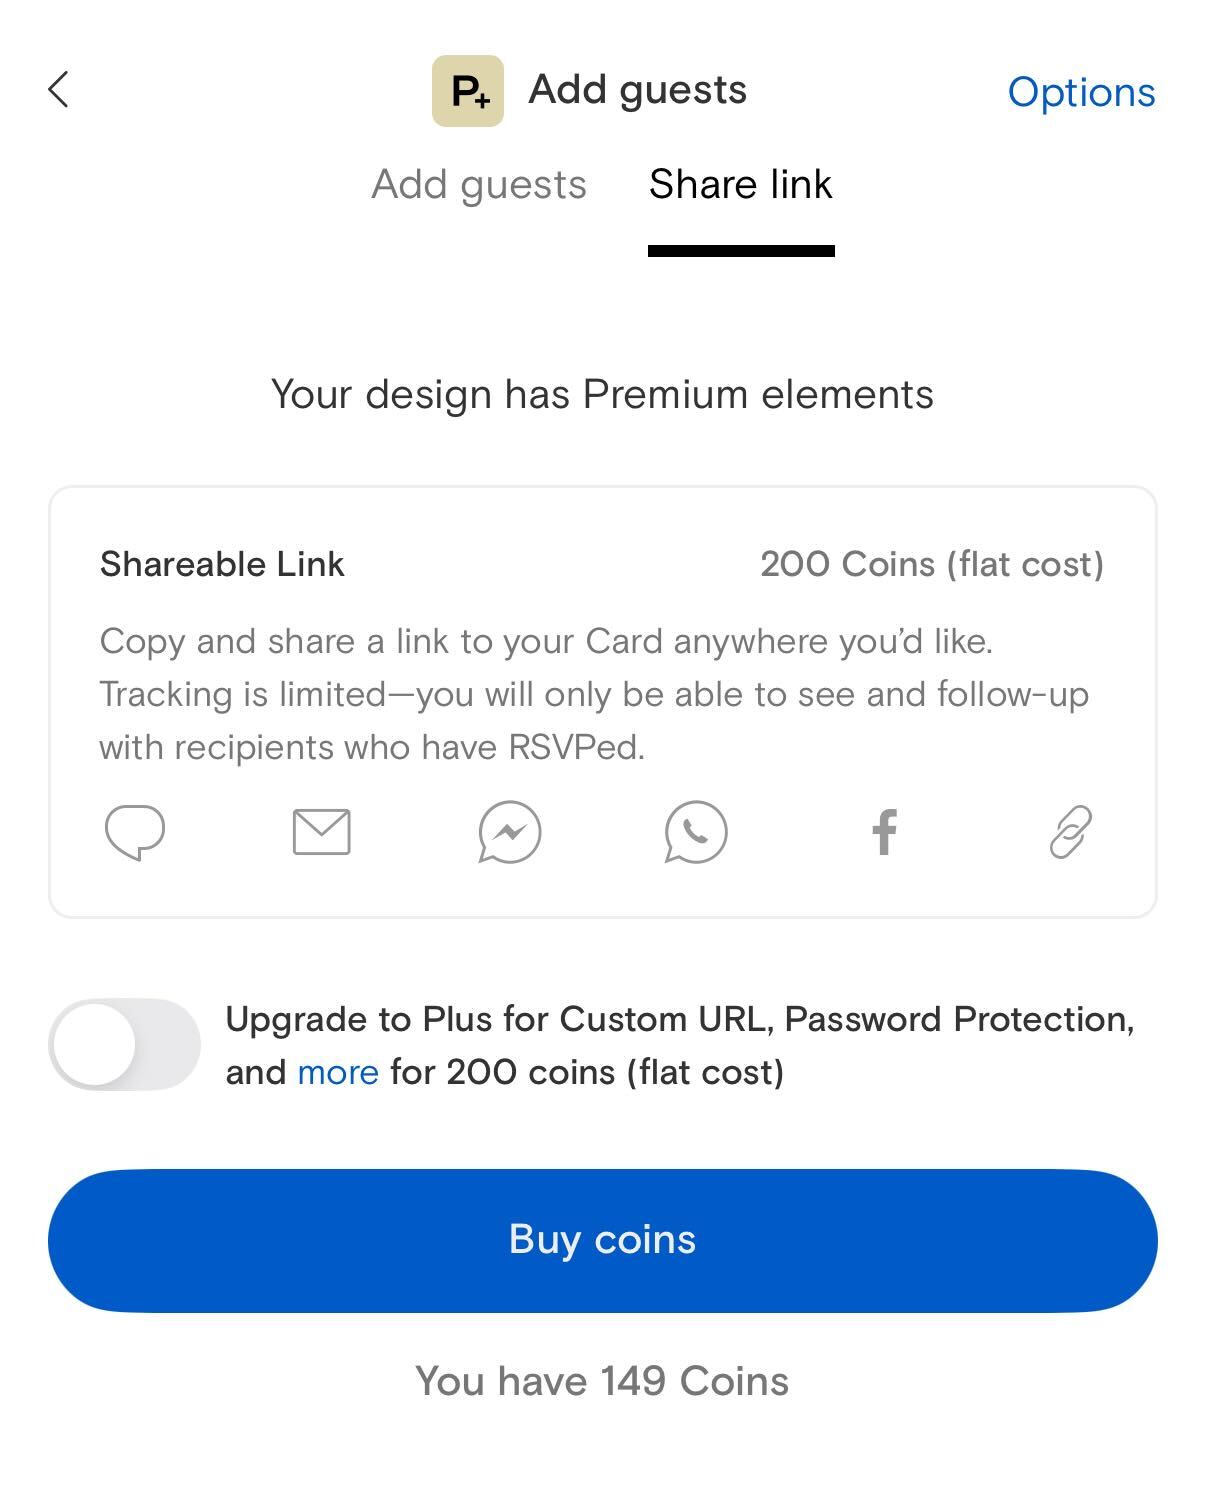This screenshot has height=1510, width=1206.
Task: Open Options in the top right
Action: coord(1081,92)
